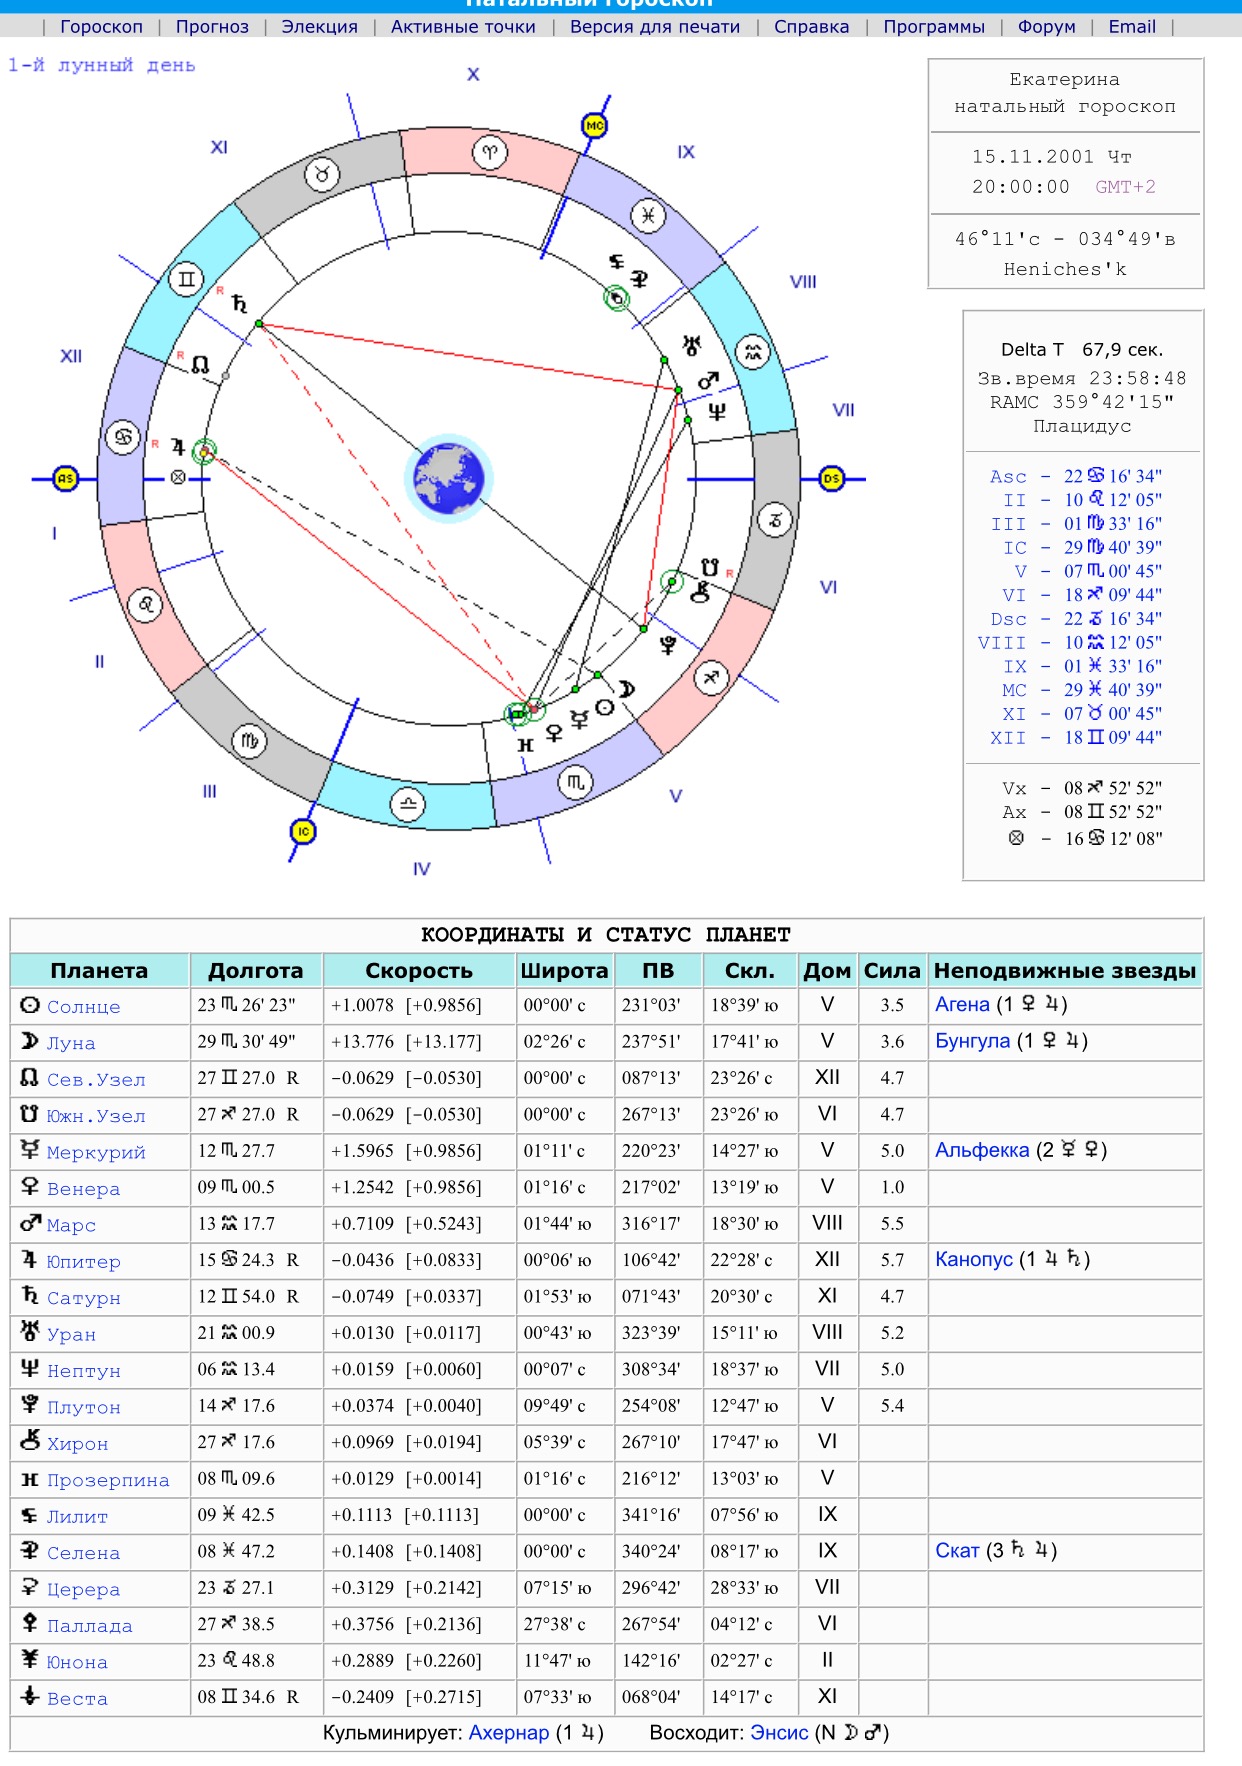Open the Скат fixed star link
Screen dimensions: 1242x1766
coord(957,1550)
